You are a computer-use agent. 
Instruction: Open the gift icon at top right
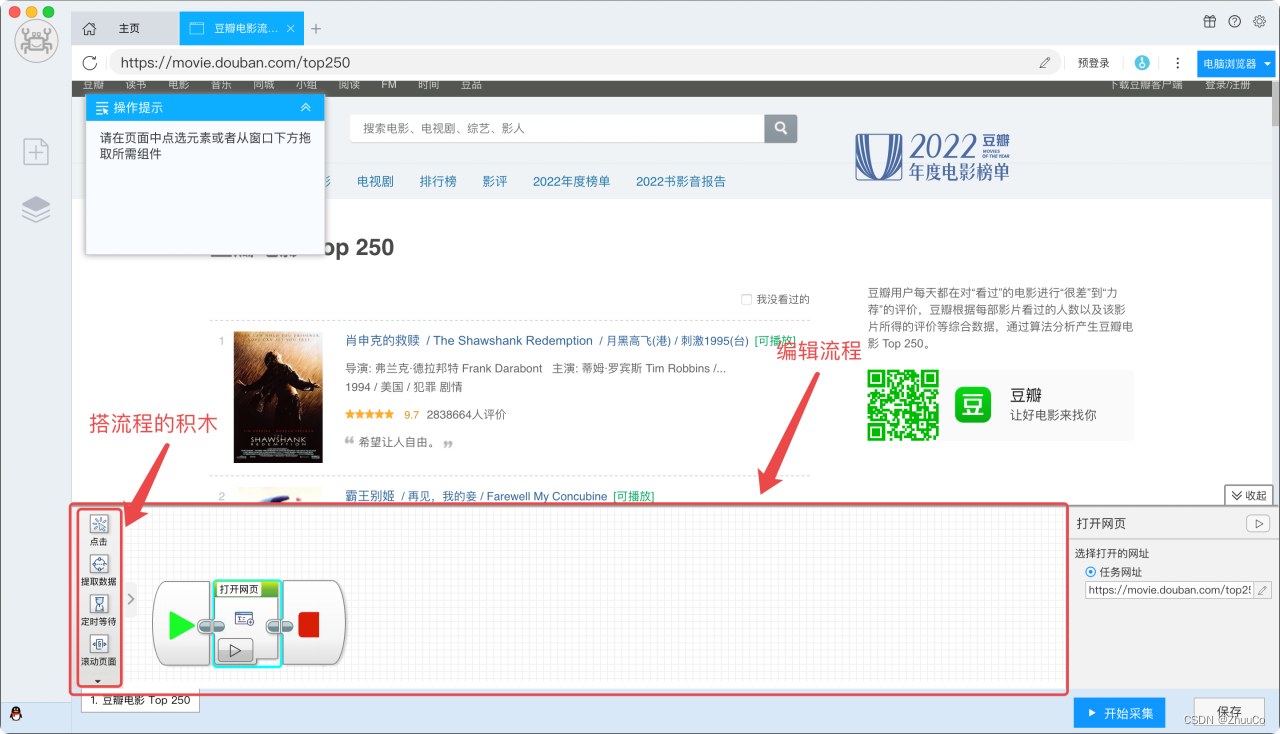(x=1209, y=21)
